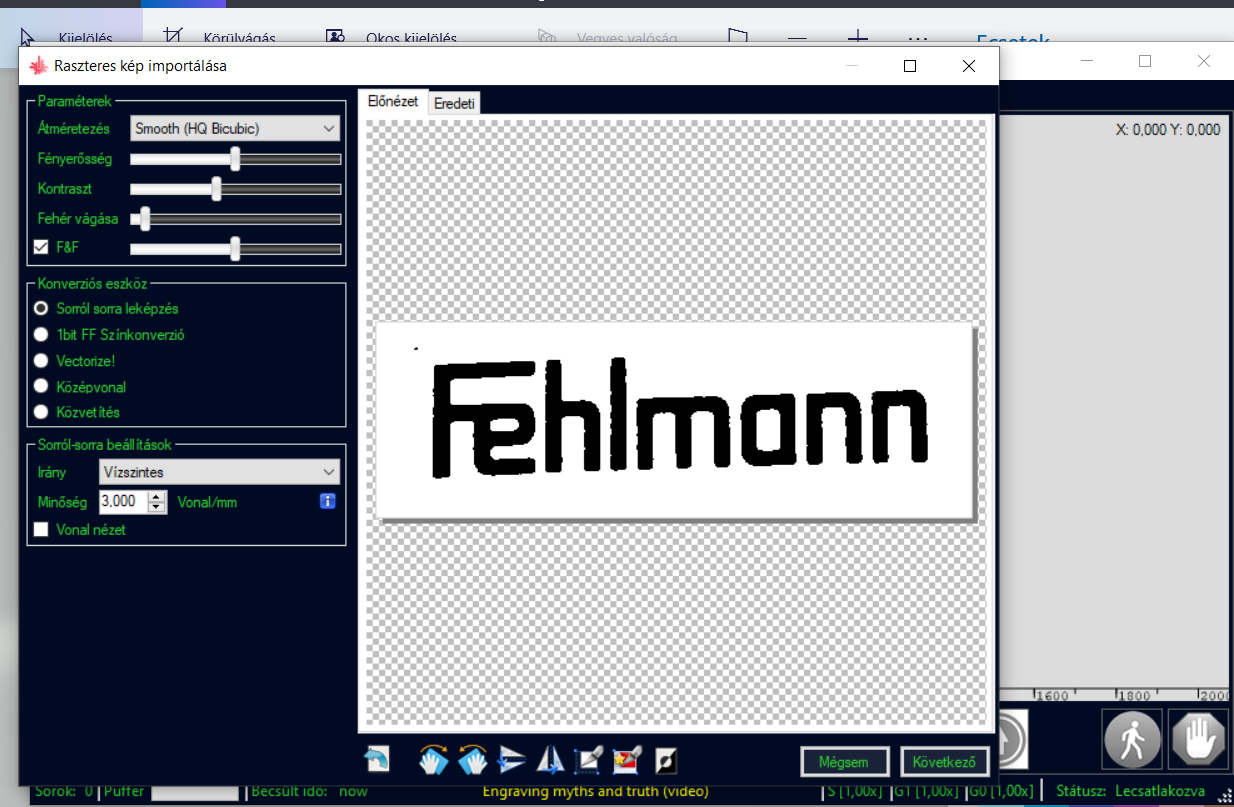Click the Lecsatlakozva status text
The image size is (1234, 807).
(1159, 791)
